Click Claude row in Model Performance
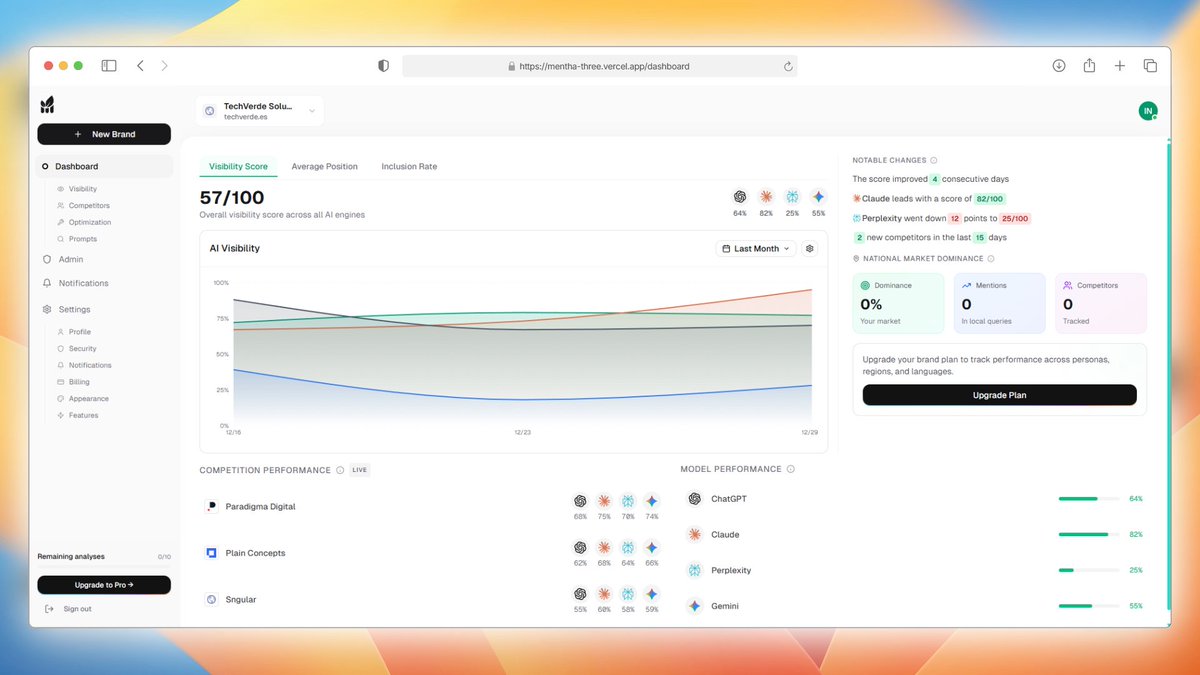Image resolution: width=1200 pixels, height=675 pixels. [x=914, y=534]
